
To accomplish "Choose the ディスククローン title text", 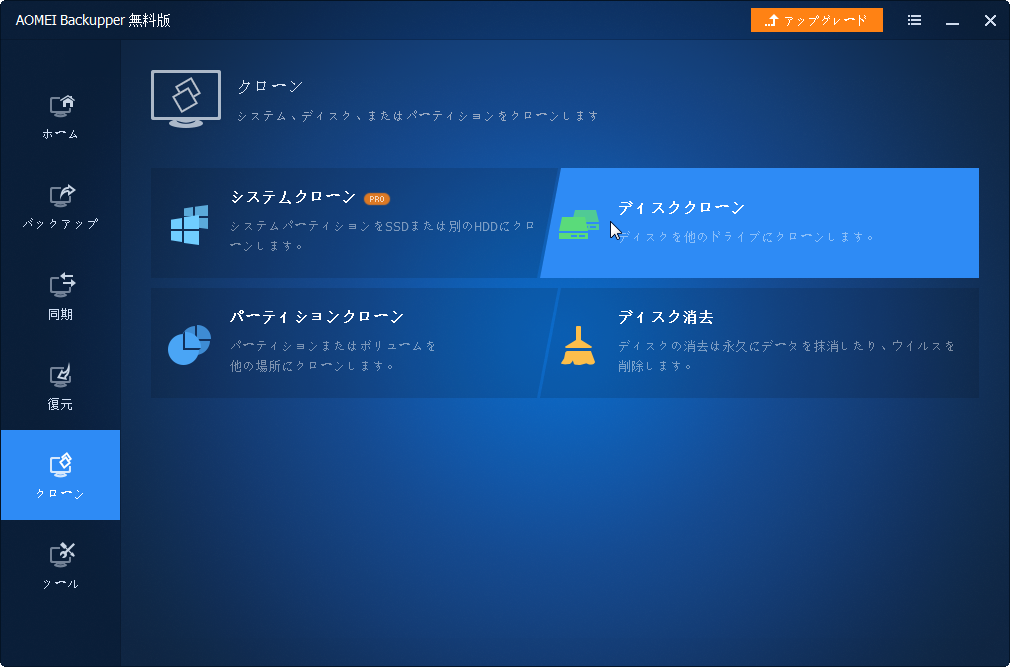I will tap(681, 208).
